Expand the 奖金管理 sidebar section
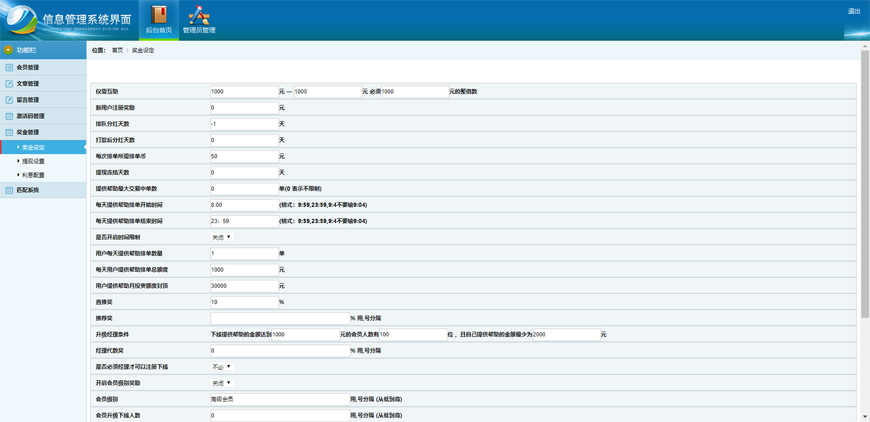Viewport: 870px width, 422px height. [x=28, y=132]
